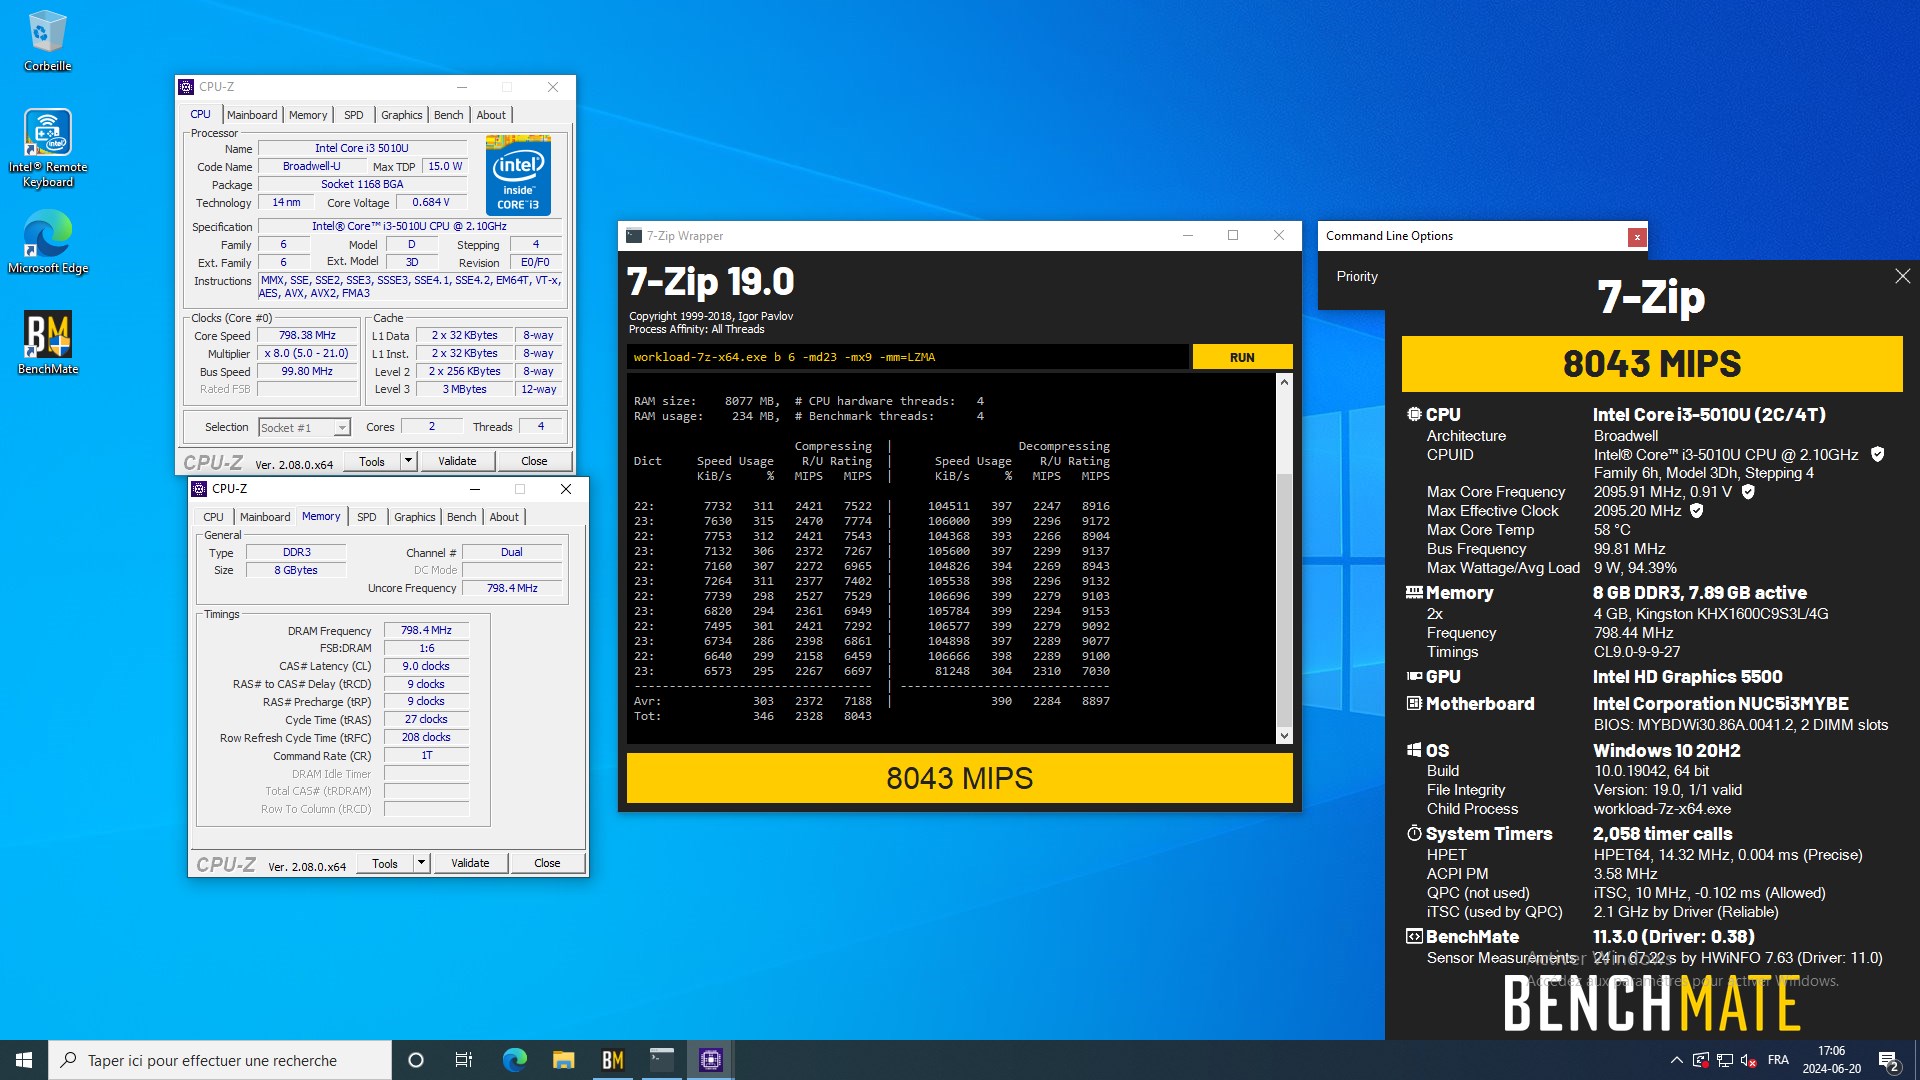Click the Memory section icon in BenchMate
Viewport: 1920px width, 1080px height.
1414,592
